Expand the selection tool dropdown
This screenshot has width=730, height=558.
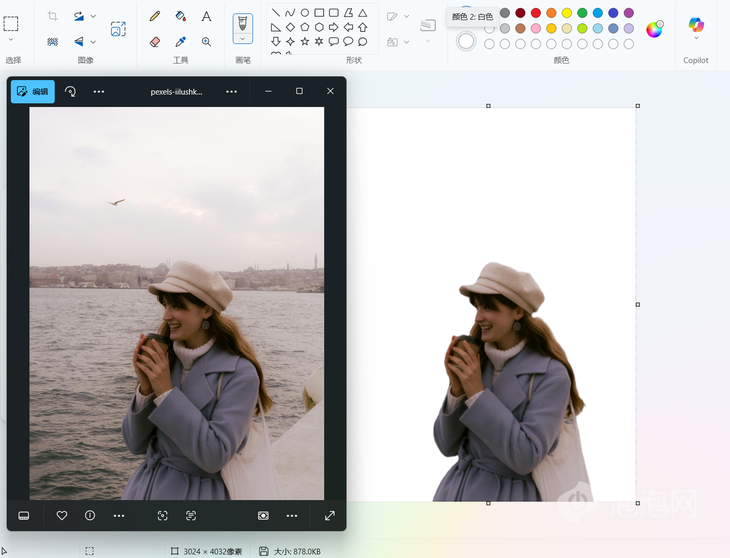(11, 40)
